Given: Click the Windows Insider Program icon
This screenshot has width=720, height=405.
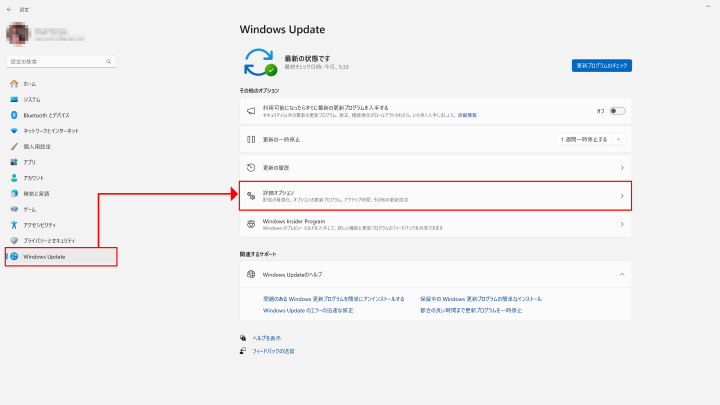Looking at the screenshot, I should (x=251, y=224).
